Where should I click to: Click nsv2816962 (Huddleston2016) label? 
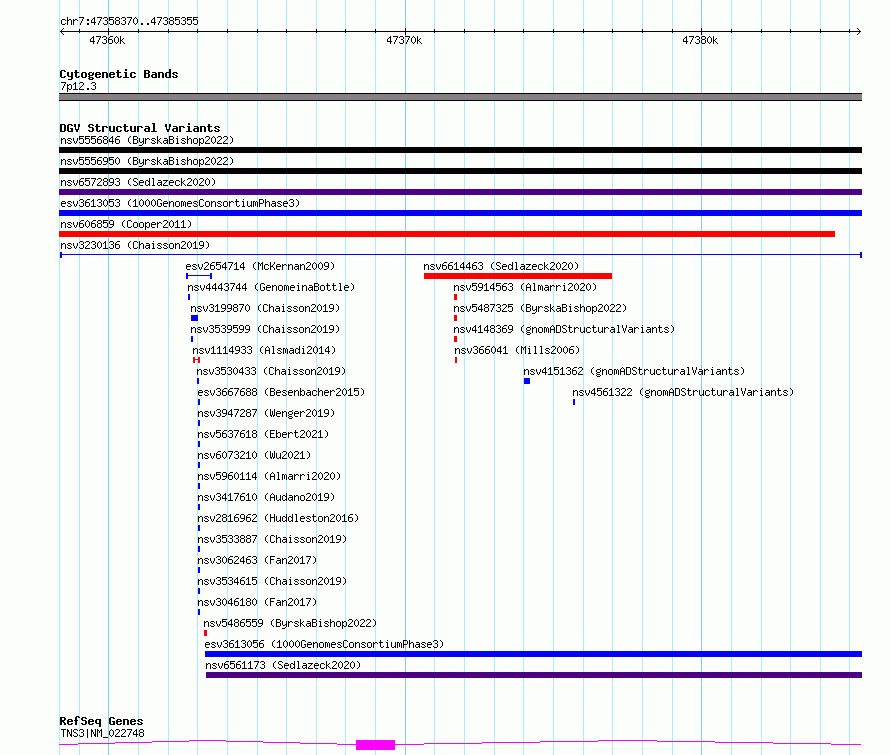tap(278, 518)
